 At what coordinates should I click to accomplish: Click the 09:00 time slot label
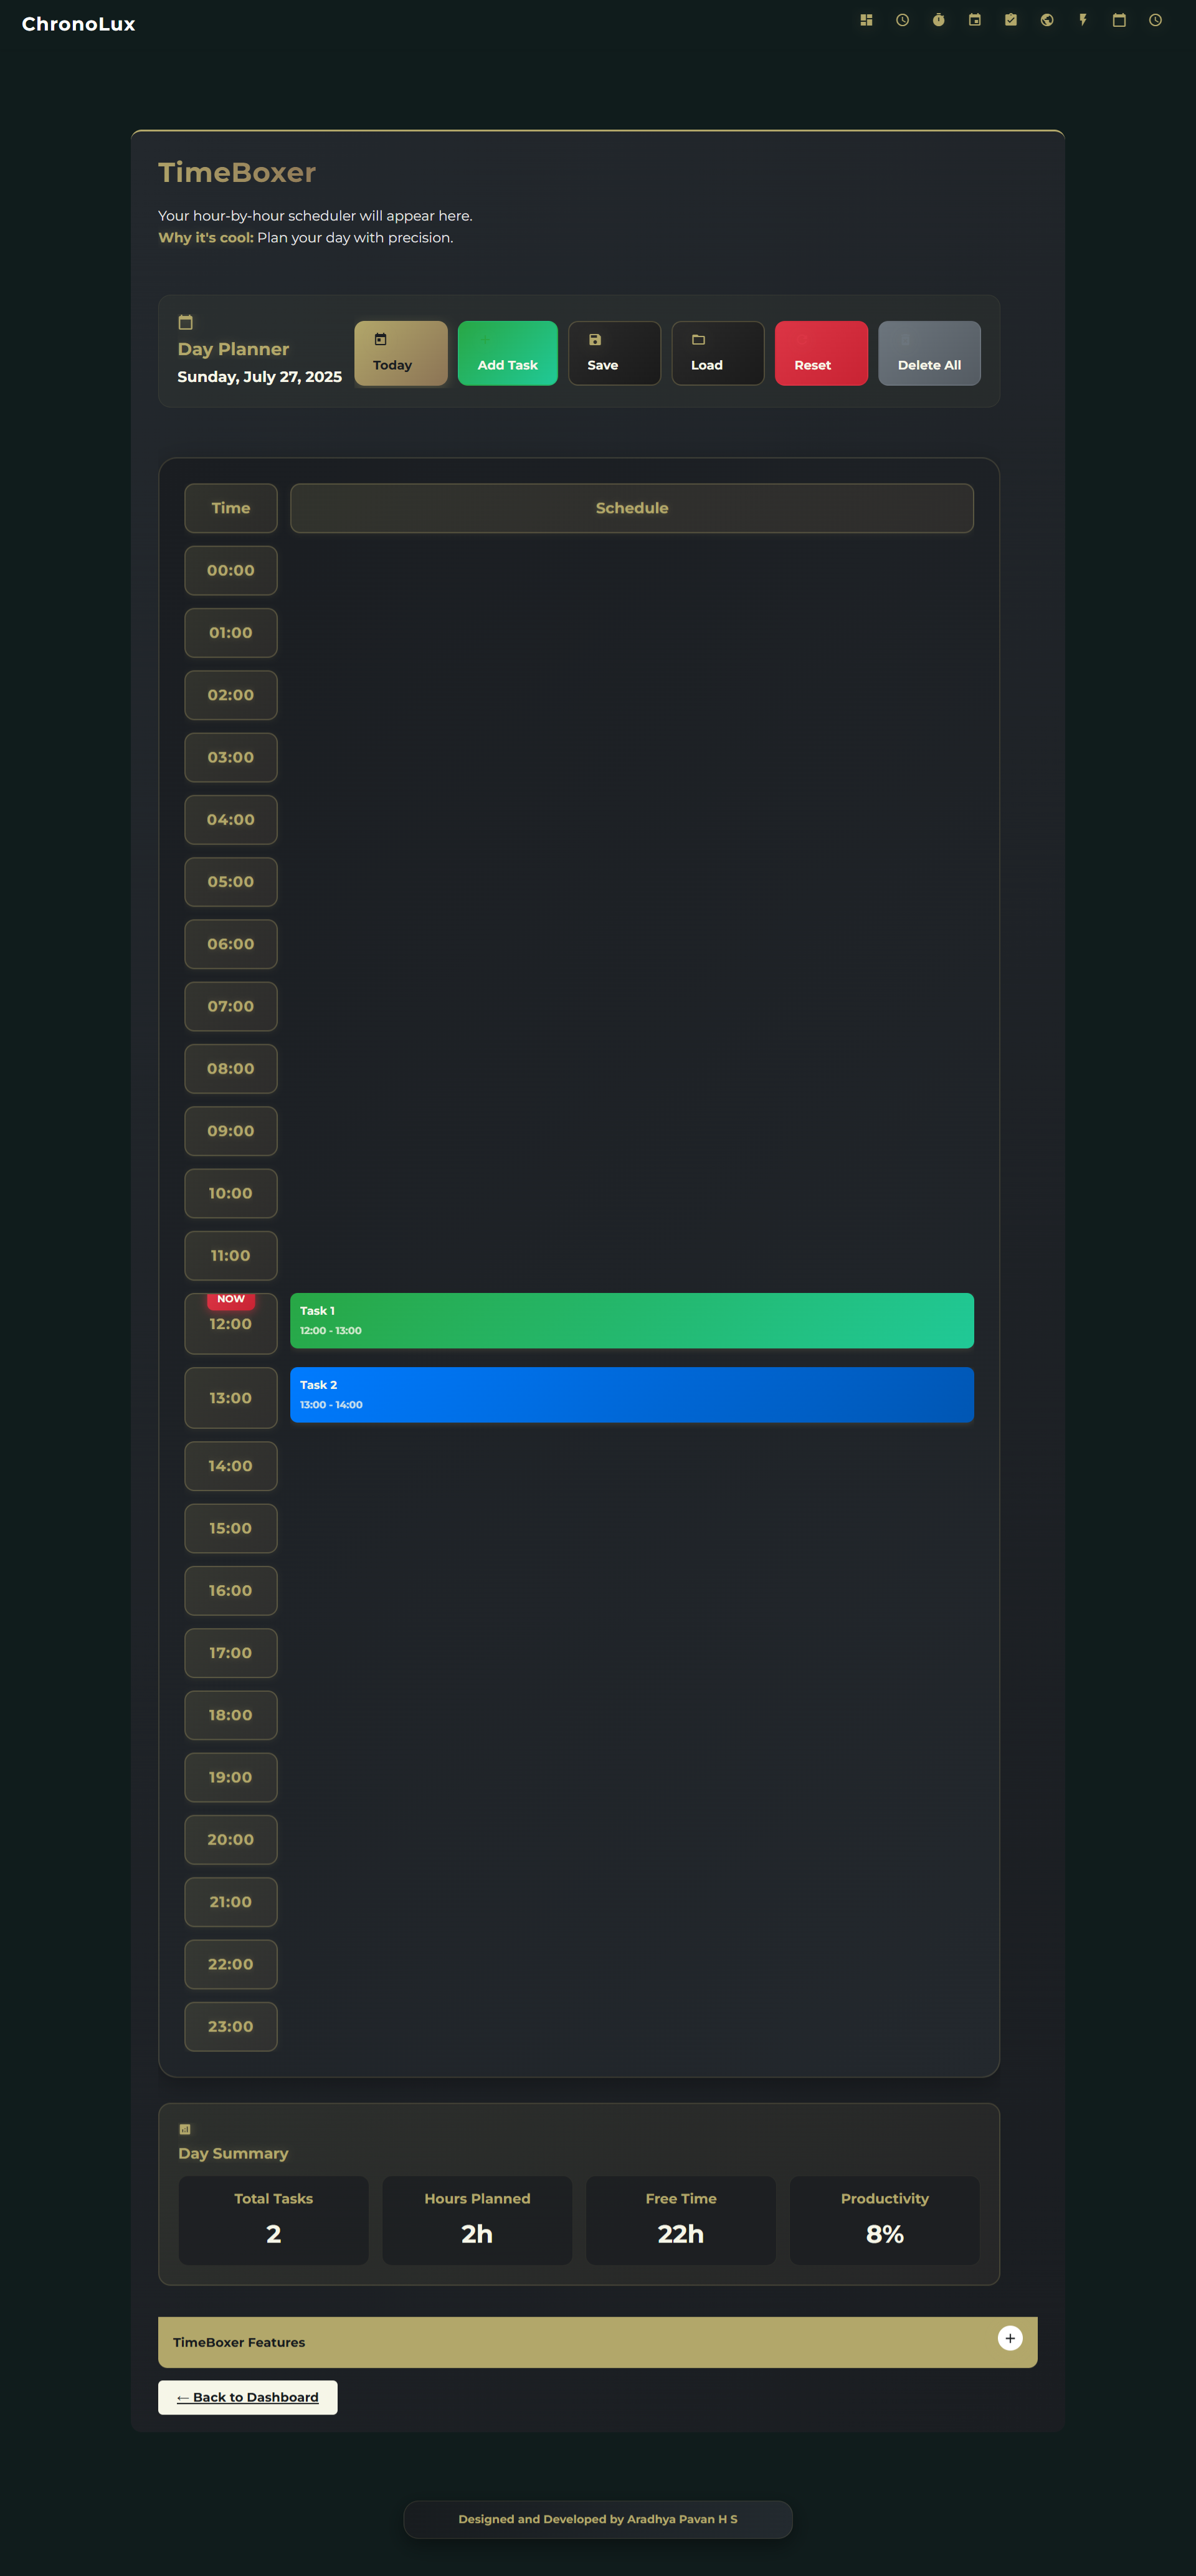click(x=230, y=1131)
